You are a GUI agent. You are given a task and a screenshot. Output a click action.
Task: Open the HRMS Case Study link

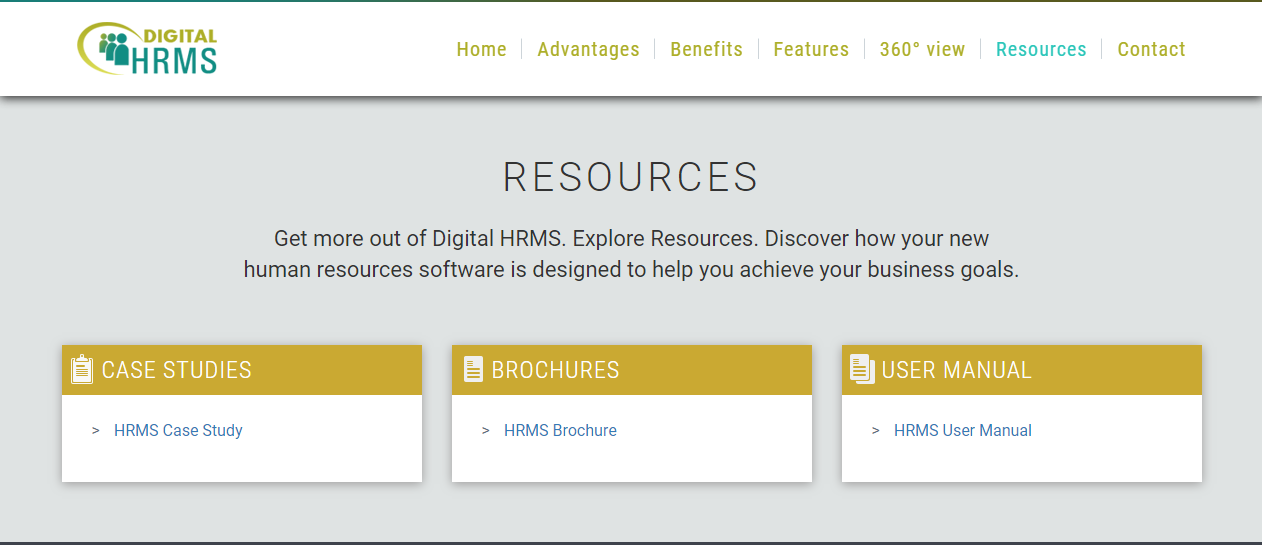(x=178, y=430)
